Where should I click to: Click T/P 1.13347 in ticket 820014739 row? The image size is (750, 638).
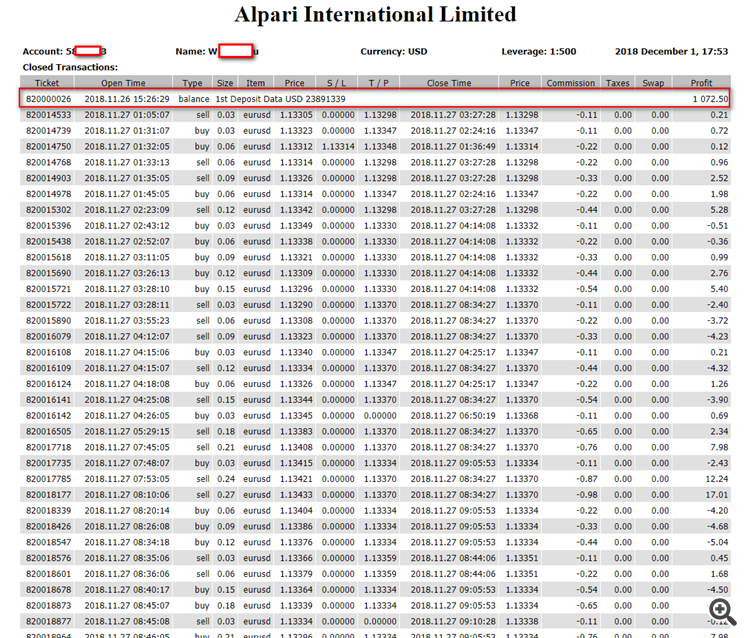(x=380, y=131)
